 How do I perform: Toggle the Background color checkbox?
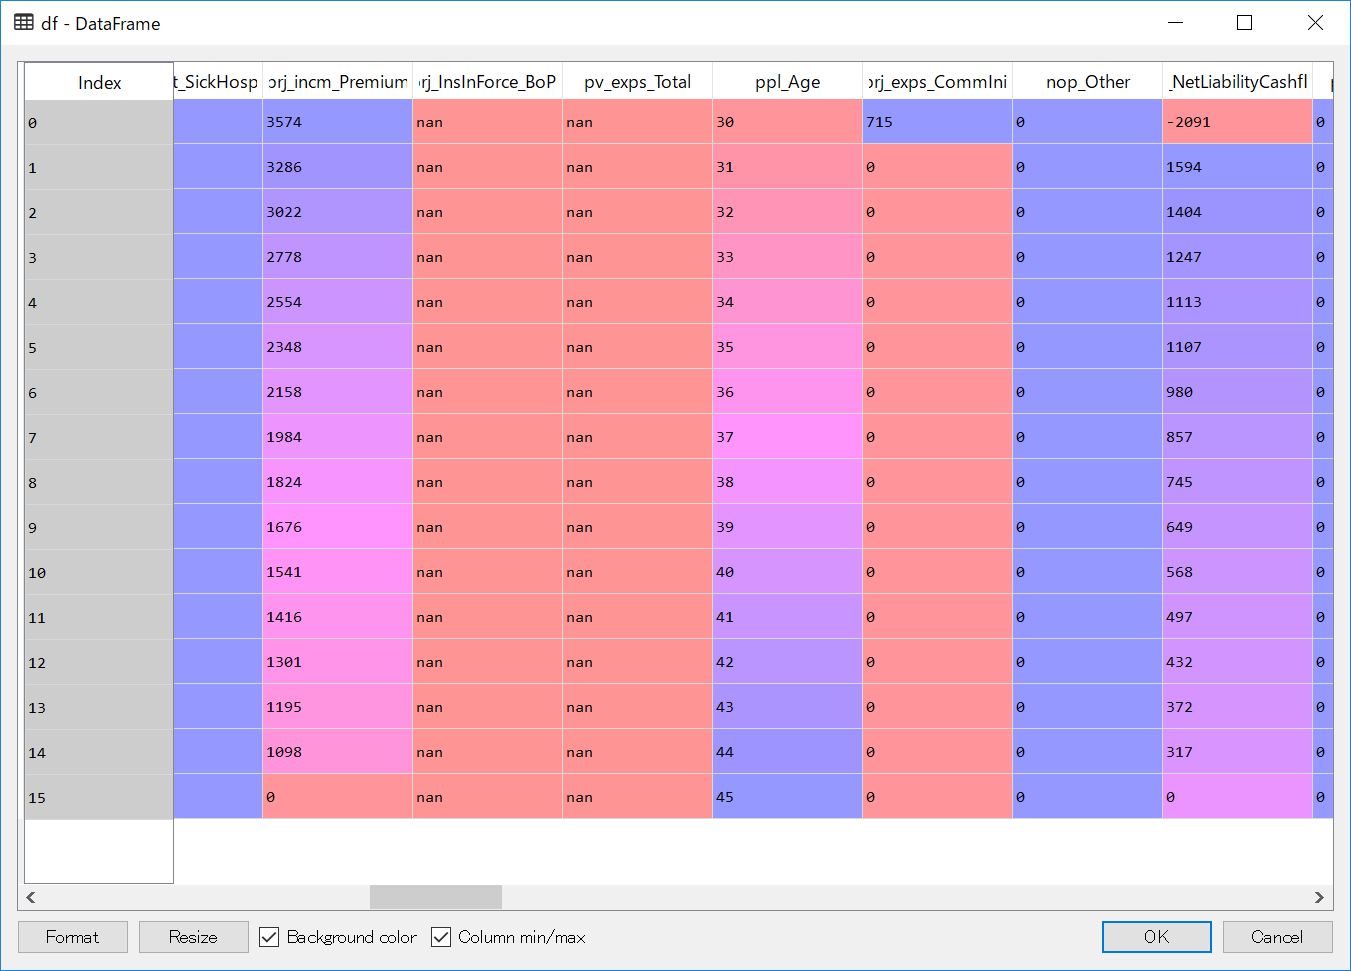pos(269,937)
